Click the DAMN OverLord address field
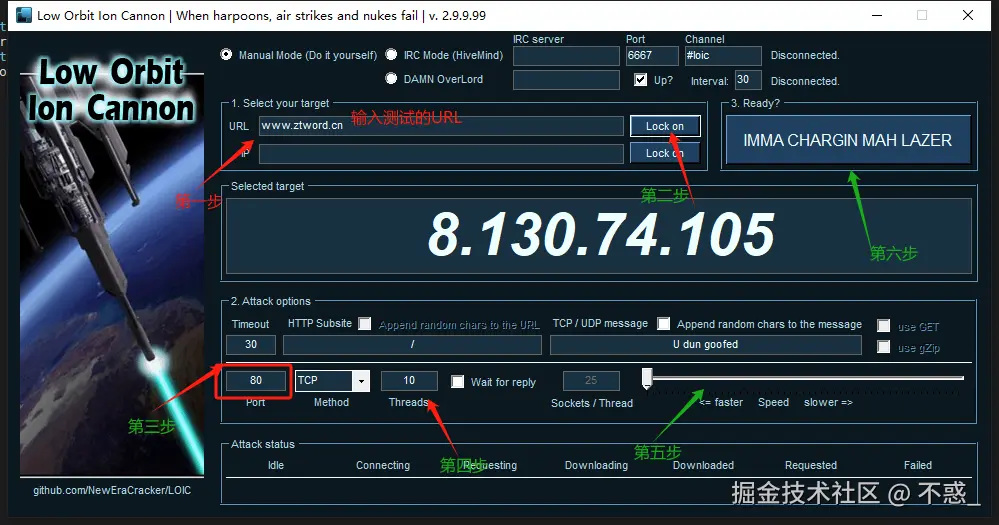 566,80
